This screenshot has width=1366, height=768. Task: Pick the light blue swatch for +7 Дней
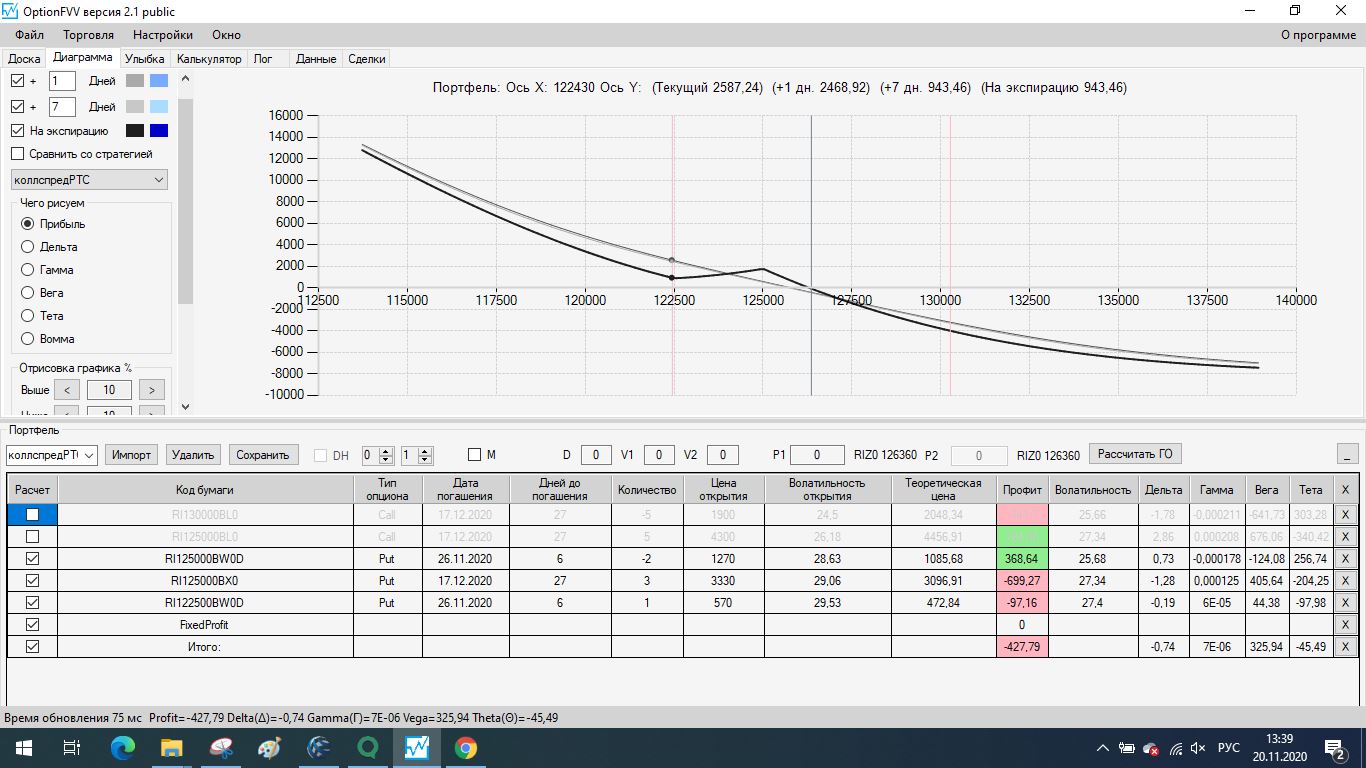click(x=159, y=106)
